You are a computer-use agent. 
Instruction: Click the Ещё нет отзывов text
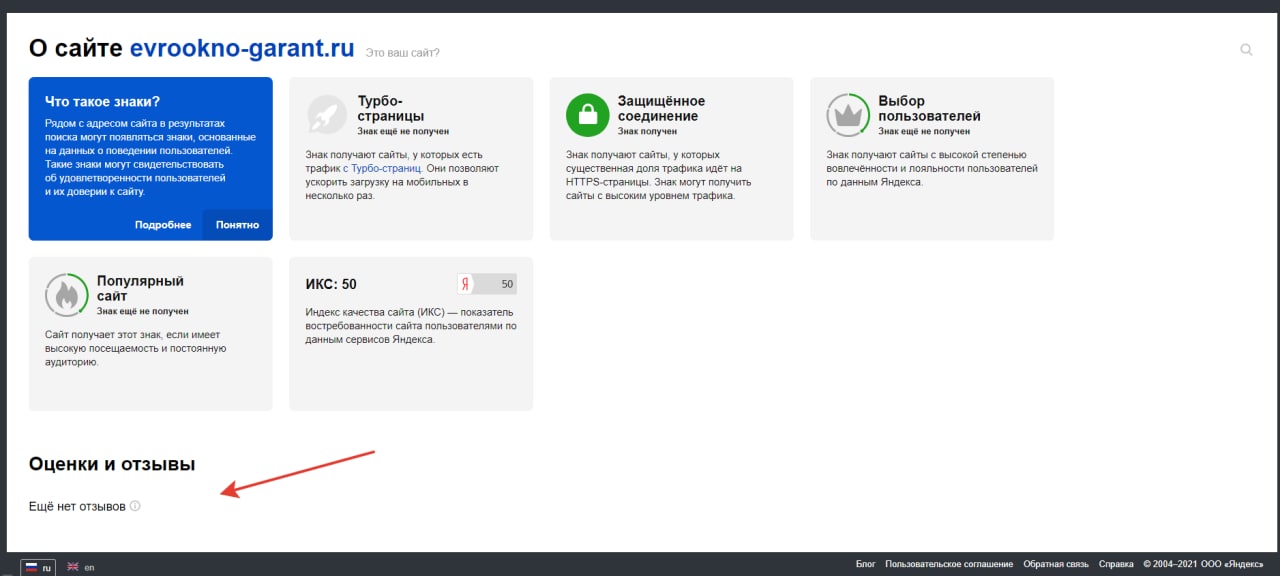click(x=77, y=507)
